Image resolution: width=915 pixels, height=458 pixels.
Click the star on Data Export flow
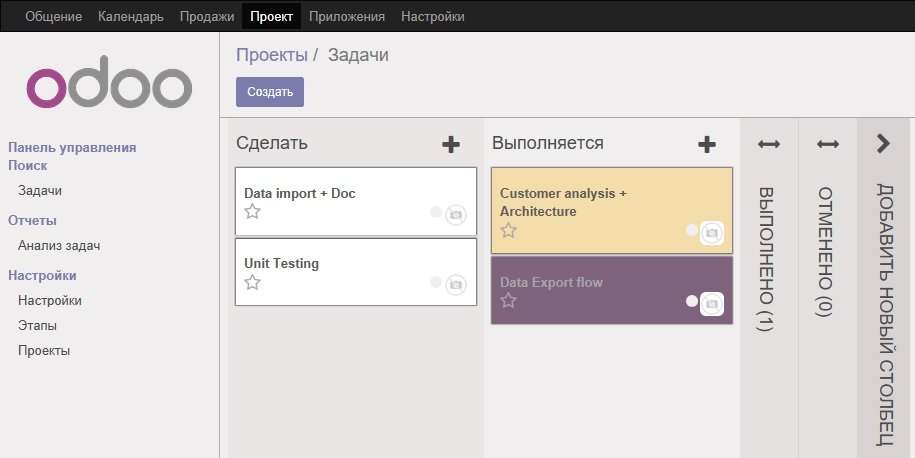click(508, 301)
